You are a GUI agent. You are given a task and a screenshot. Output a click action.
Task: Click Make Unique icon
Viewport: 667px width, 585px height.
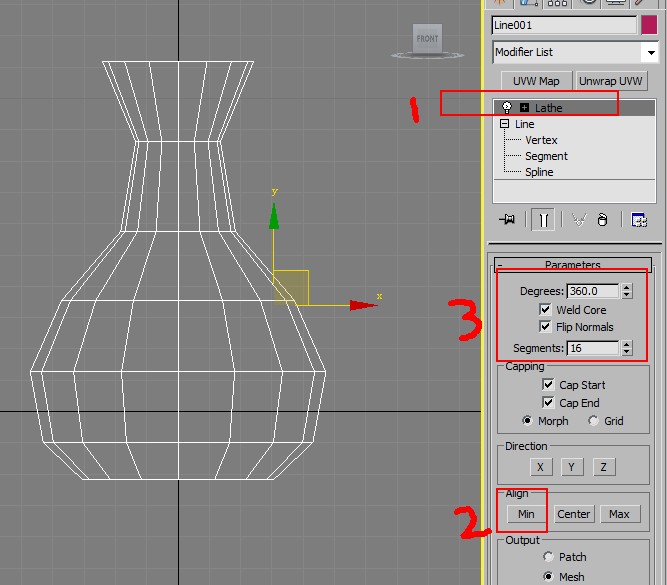(579, 220)
